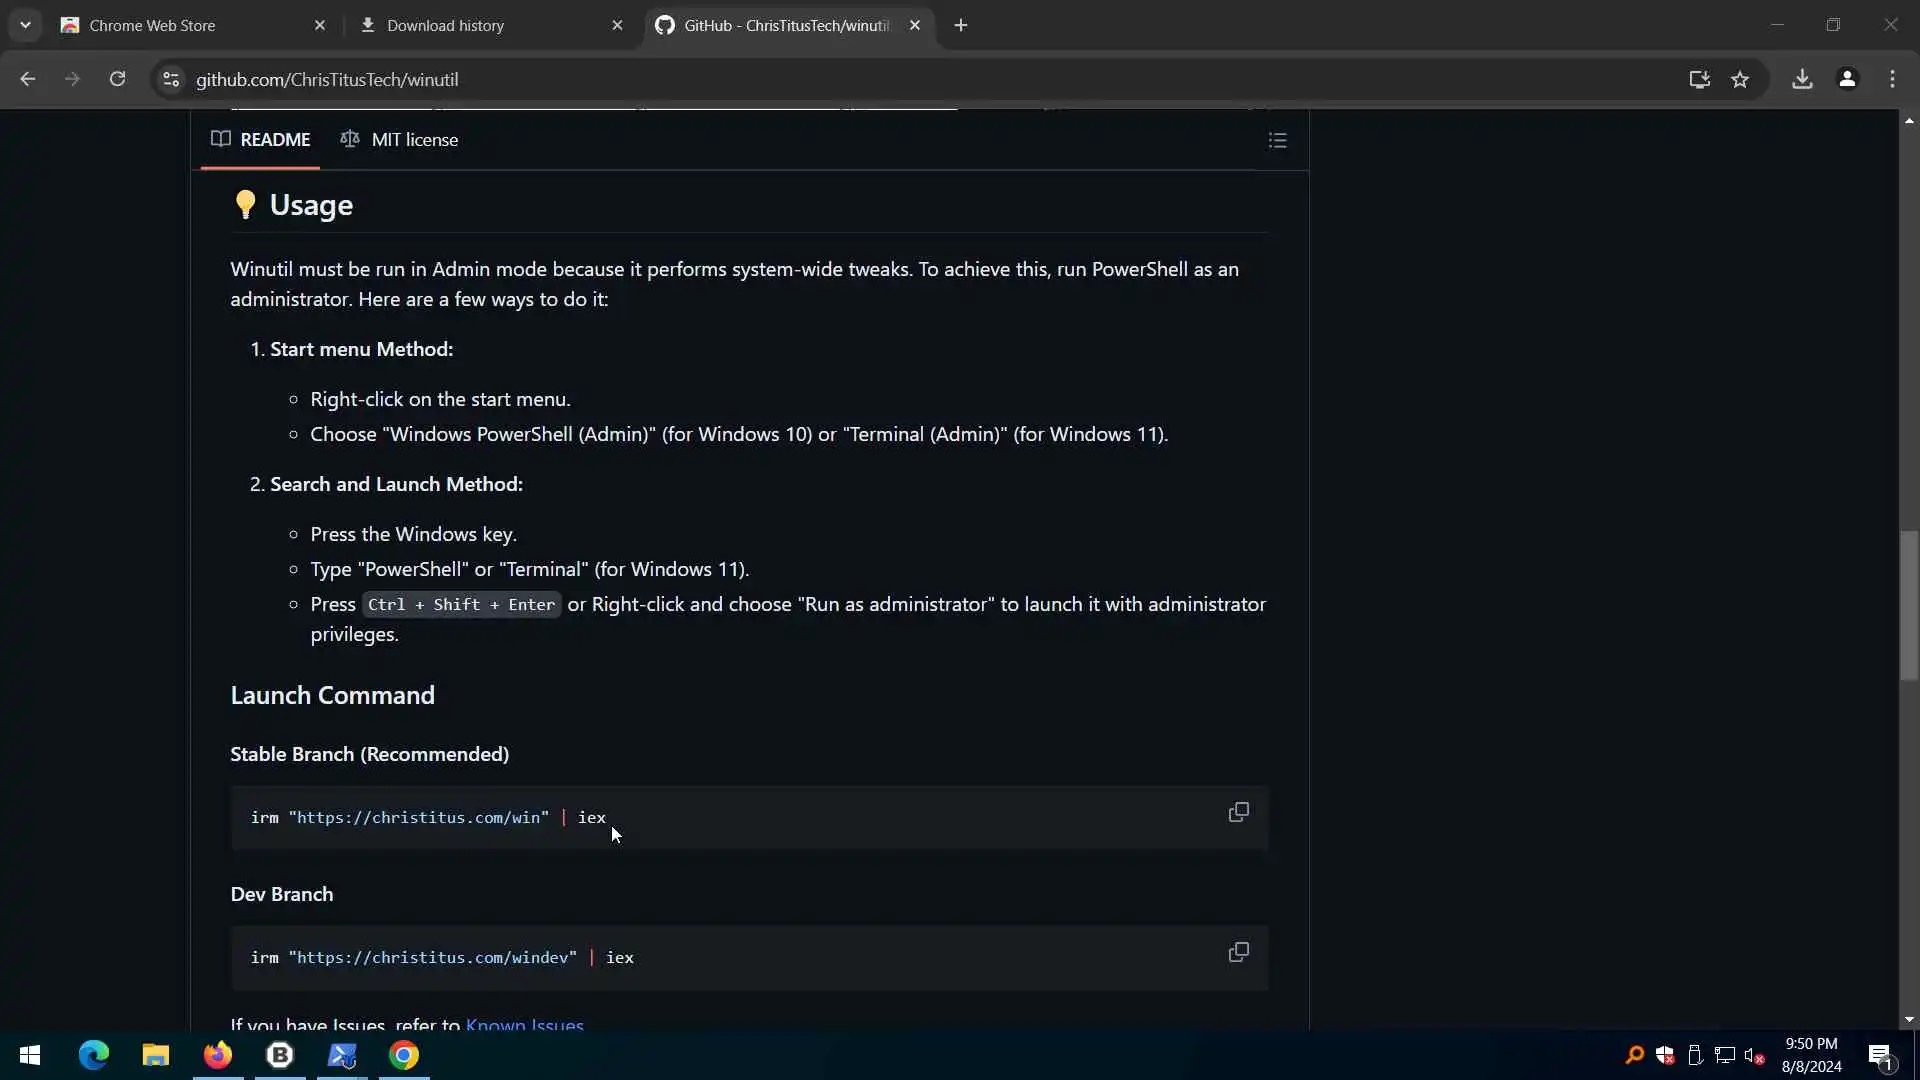Select the README tab
The height and width of the screenshot is (1080, 1920).
pyautogui.click(x=261, y=140)
